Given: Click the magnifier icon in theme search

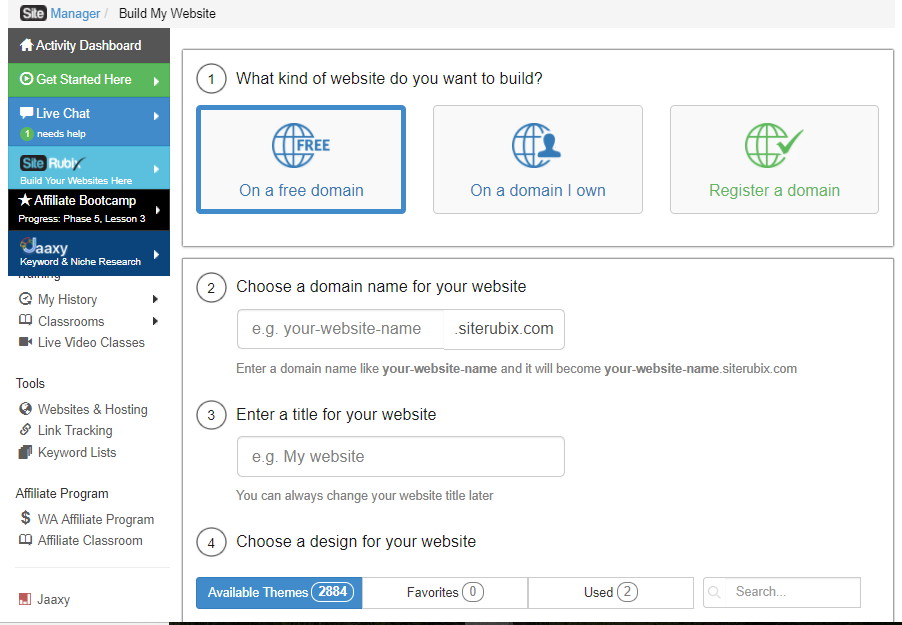Looking at the screenshot, I should tap(714, 592).
